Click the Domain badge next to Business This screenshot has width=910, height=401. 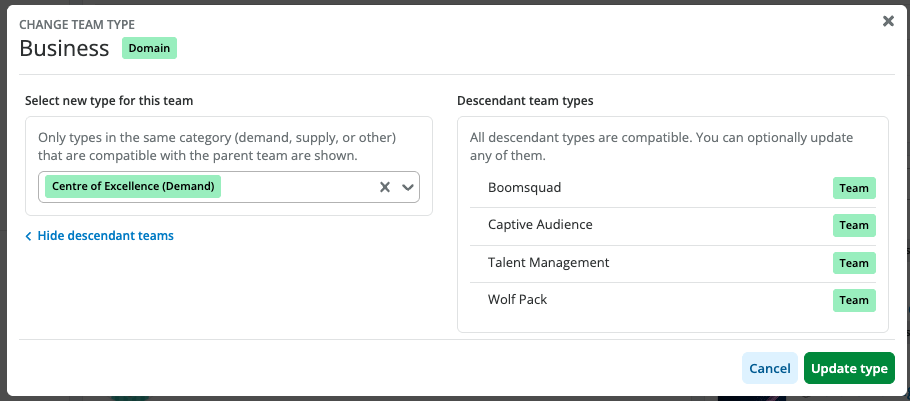(x=149, y=48)
